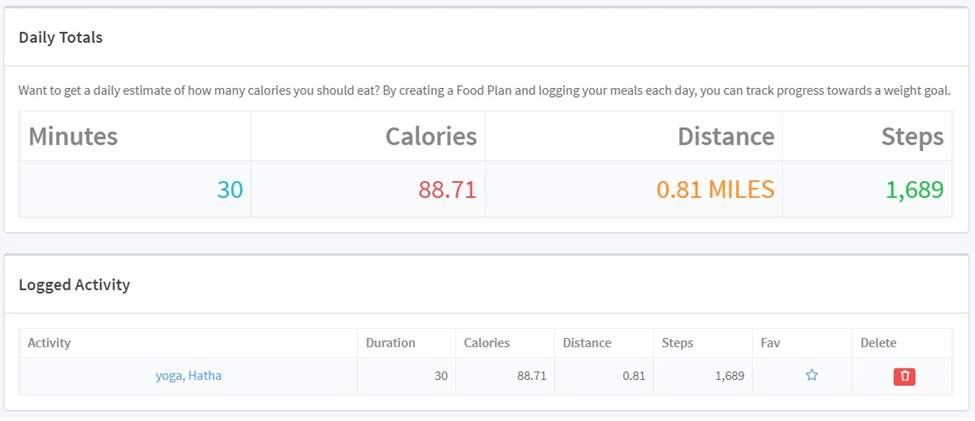Click the Delete column header
The height and width of the screenshot is (421, 975).
click(879, 343)
